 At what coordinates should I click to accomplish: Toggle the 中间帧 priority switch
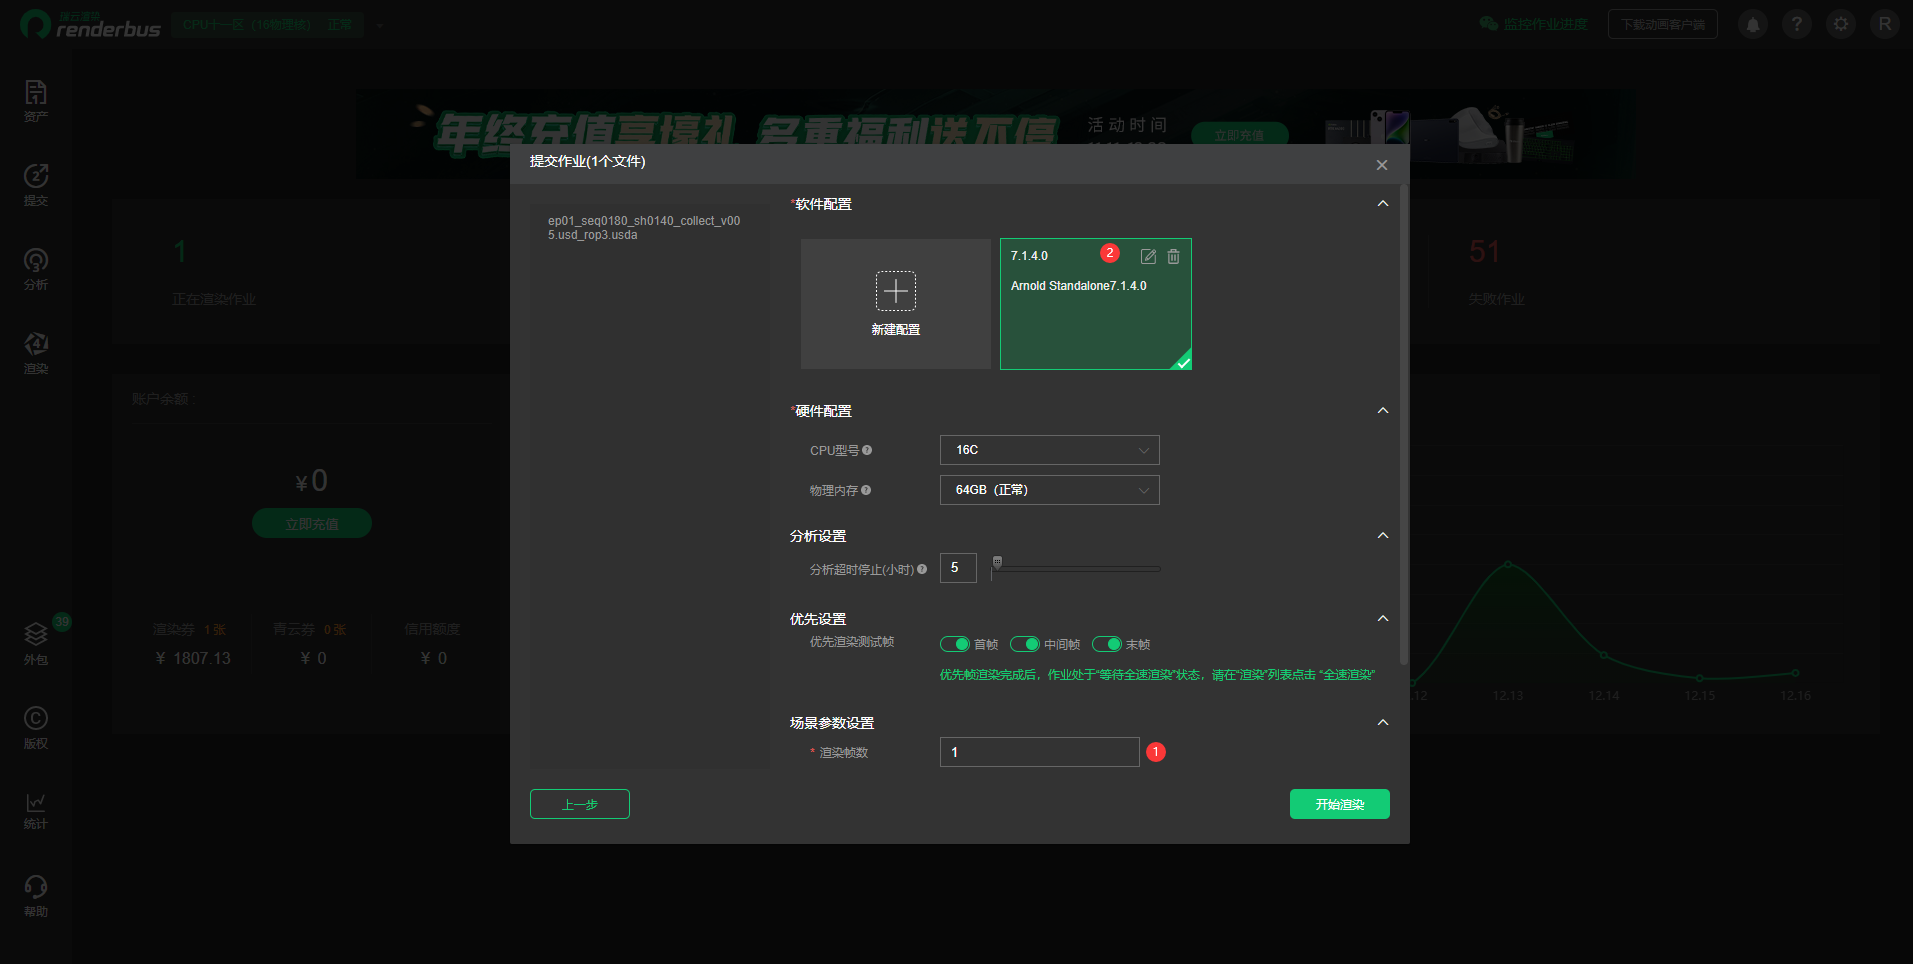pyautogui.click(x=1025, y=644)
